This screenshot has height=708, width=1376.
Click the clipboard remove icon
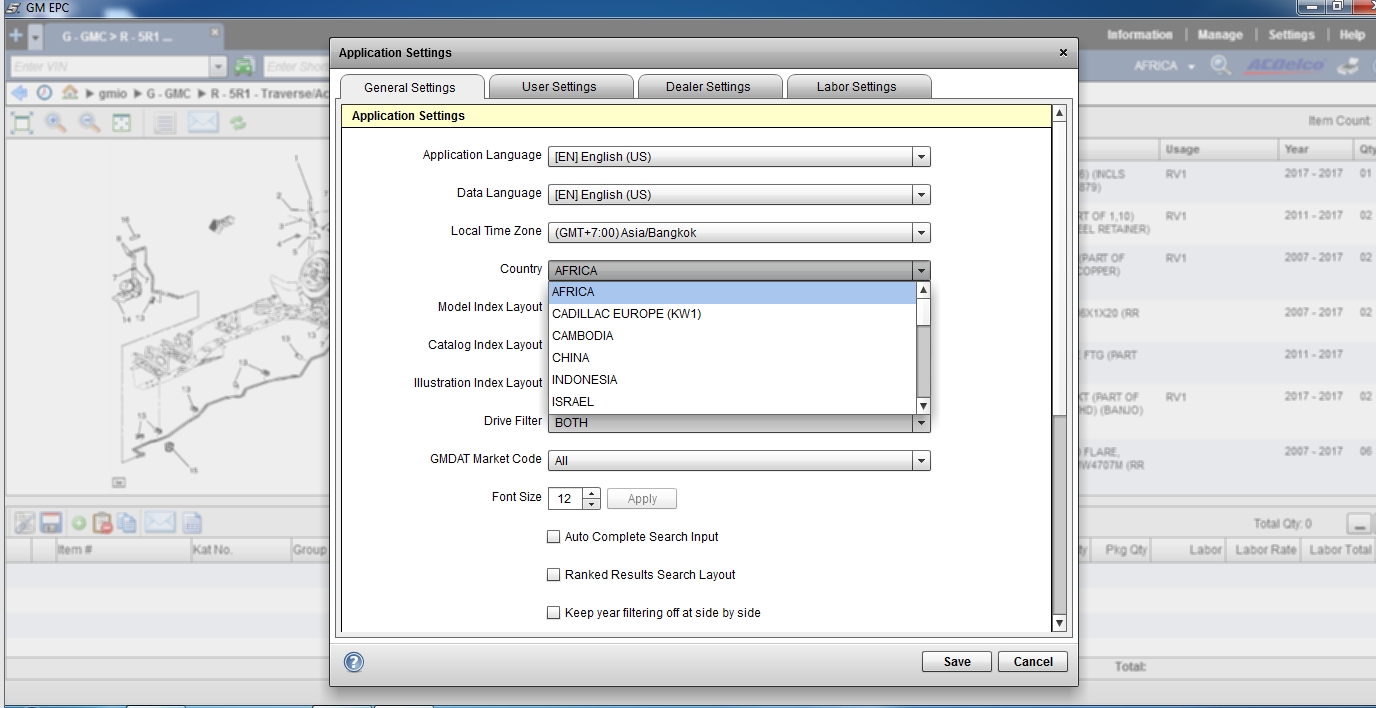point(102,523)
